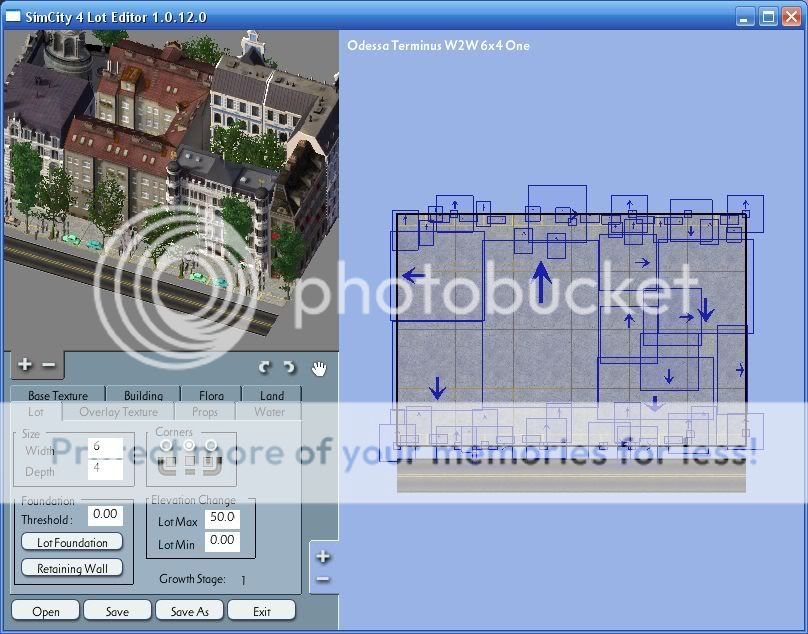
Task: Open the Overlay Texture tab
Action: [x=119, y=412]
